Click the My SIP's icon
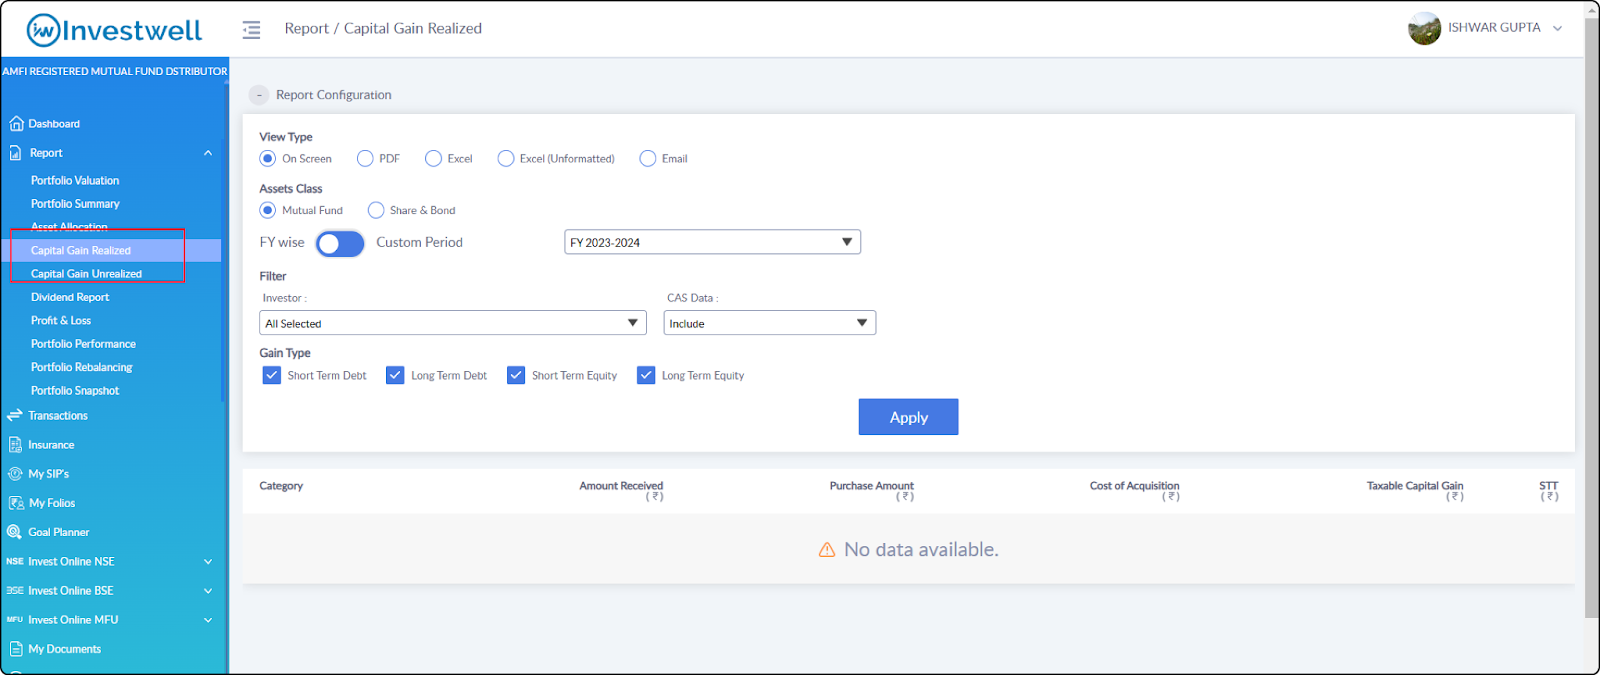1600x675 pixels. pyautogui.click(x=15, y=474)
